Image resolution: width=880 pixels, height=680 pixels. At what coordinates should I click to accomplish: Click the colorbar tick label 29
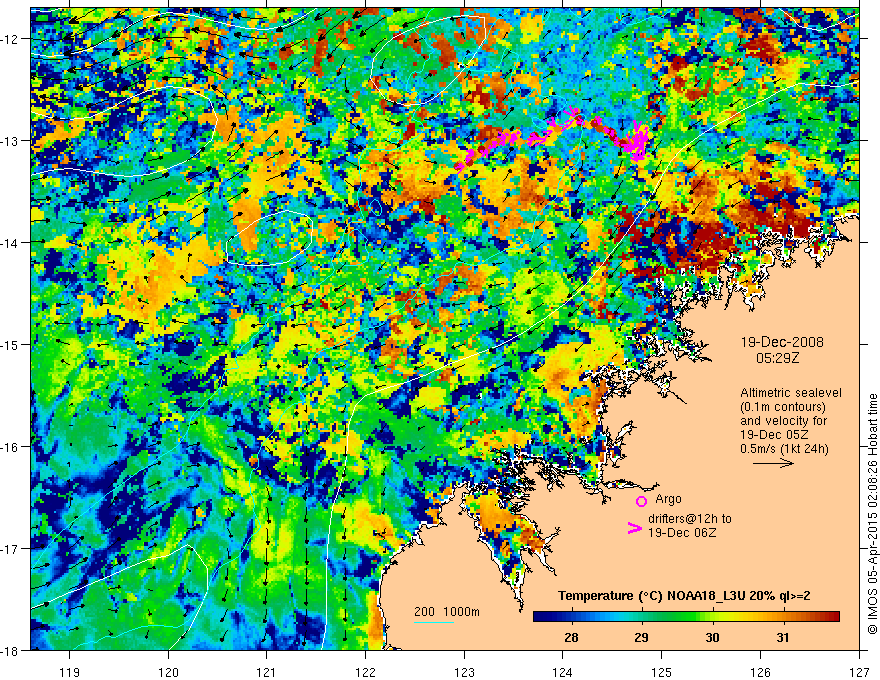click(641, 637)
